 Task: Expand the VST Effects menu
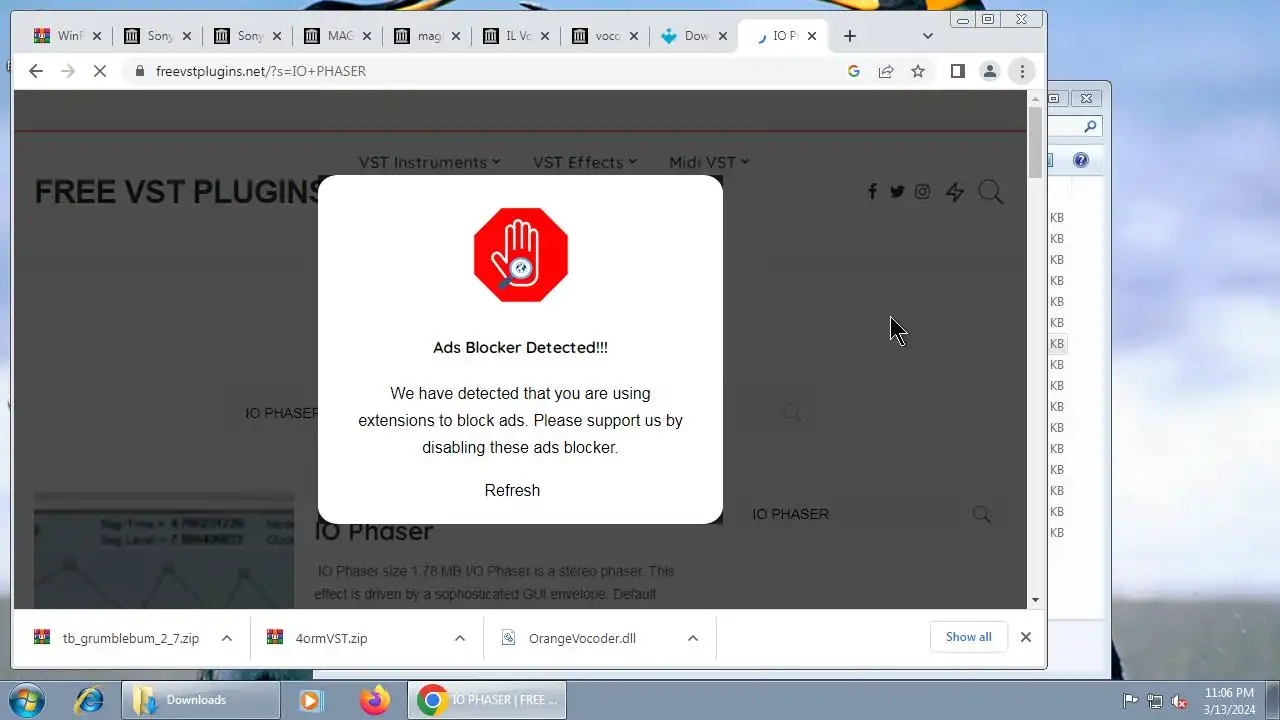(x=584, y=162)
